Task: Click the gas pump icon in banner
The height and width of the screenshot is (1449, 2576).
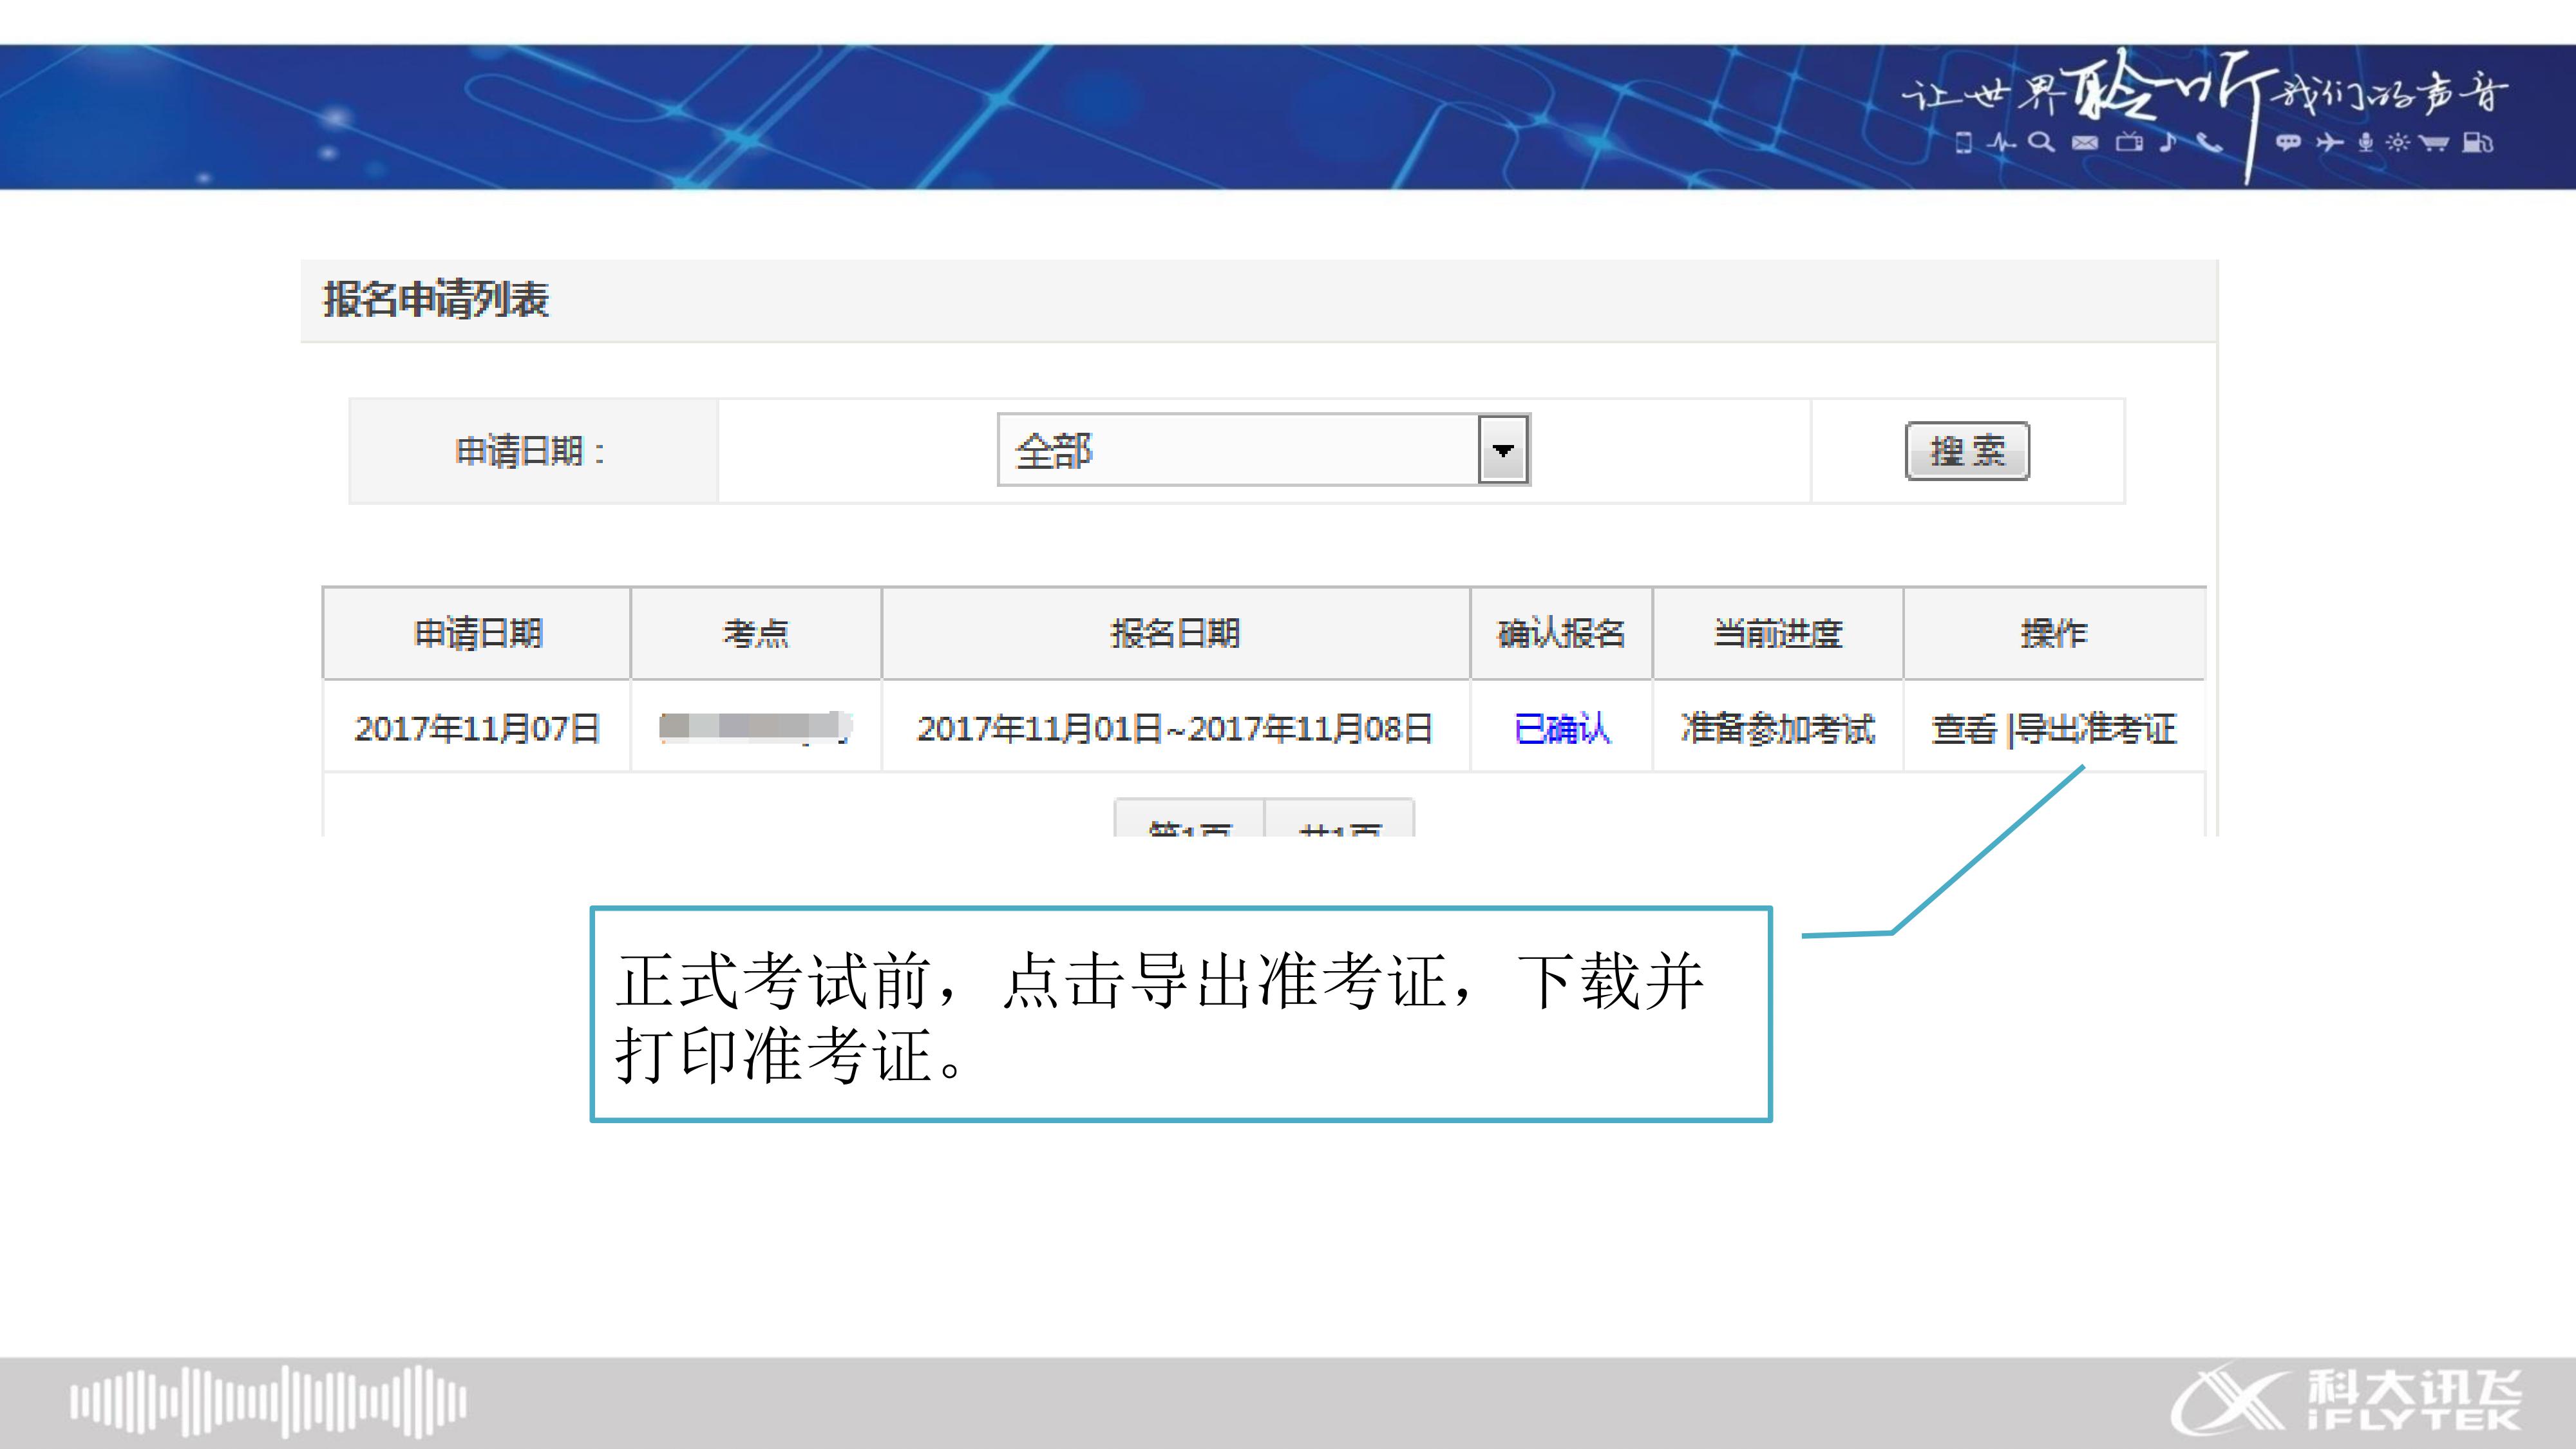Action: (x=2477, y=143)
